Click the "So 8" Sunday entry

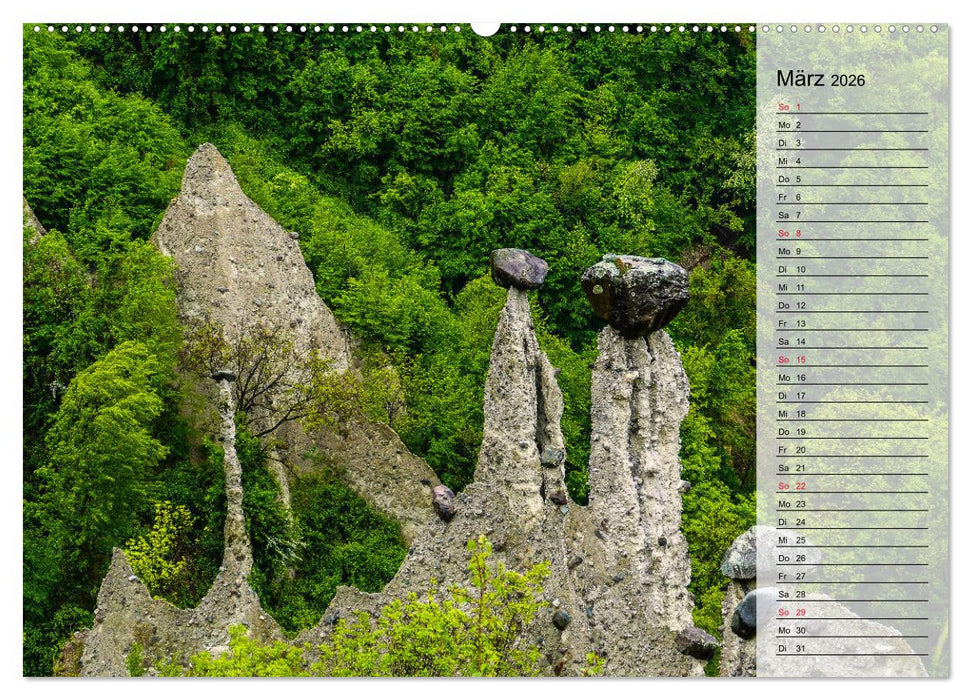click(x=784, y=231)
